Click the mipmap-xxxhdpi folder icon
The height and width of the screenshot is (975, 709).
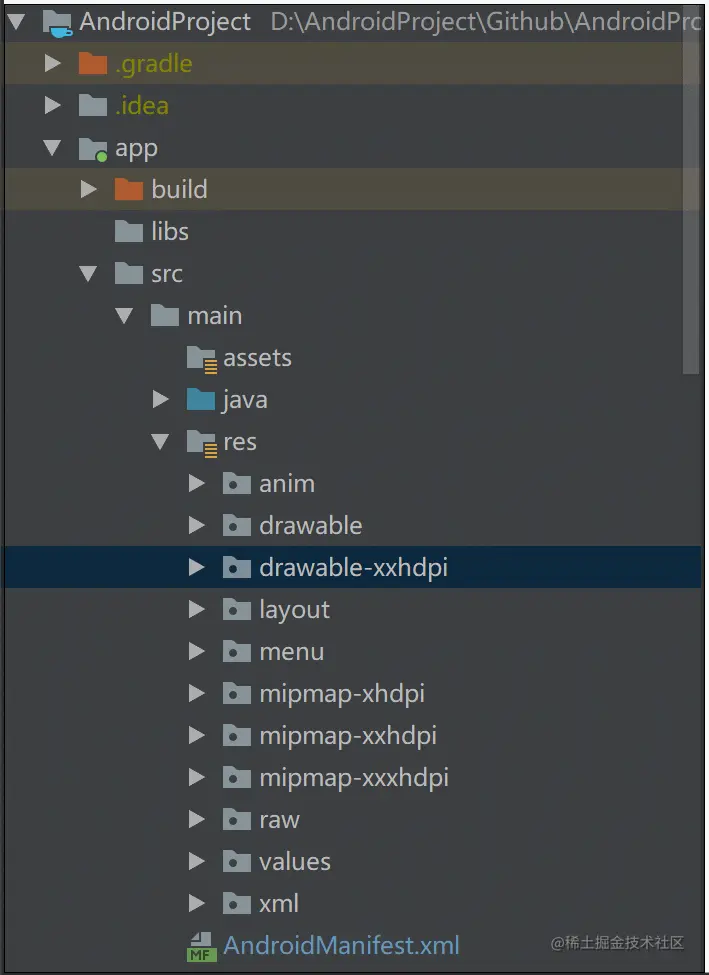tap(237, 777)
